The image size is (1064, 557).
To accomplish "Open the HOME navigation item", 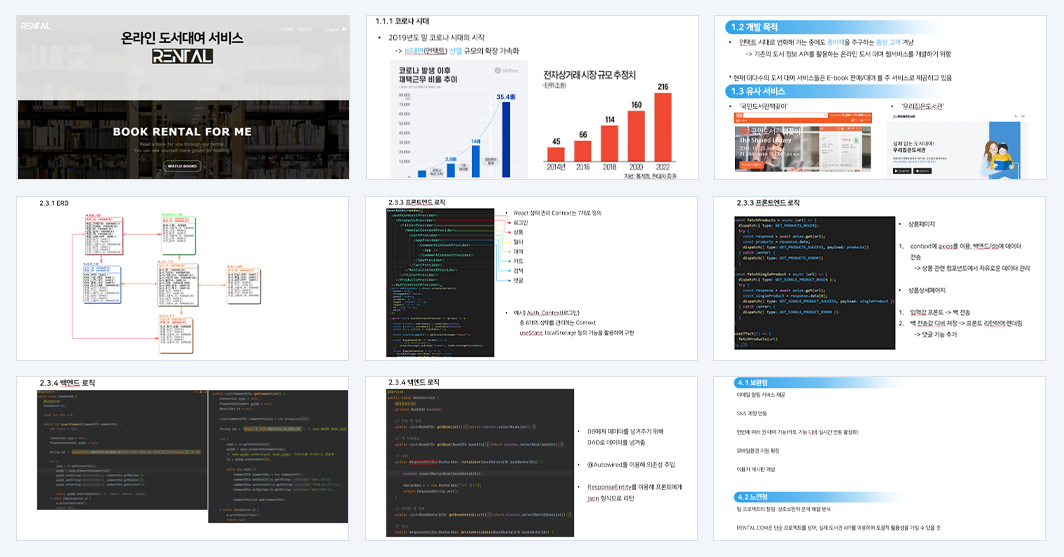I will 287,30.
